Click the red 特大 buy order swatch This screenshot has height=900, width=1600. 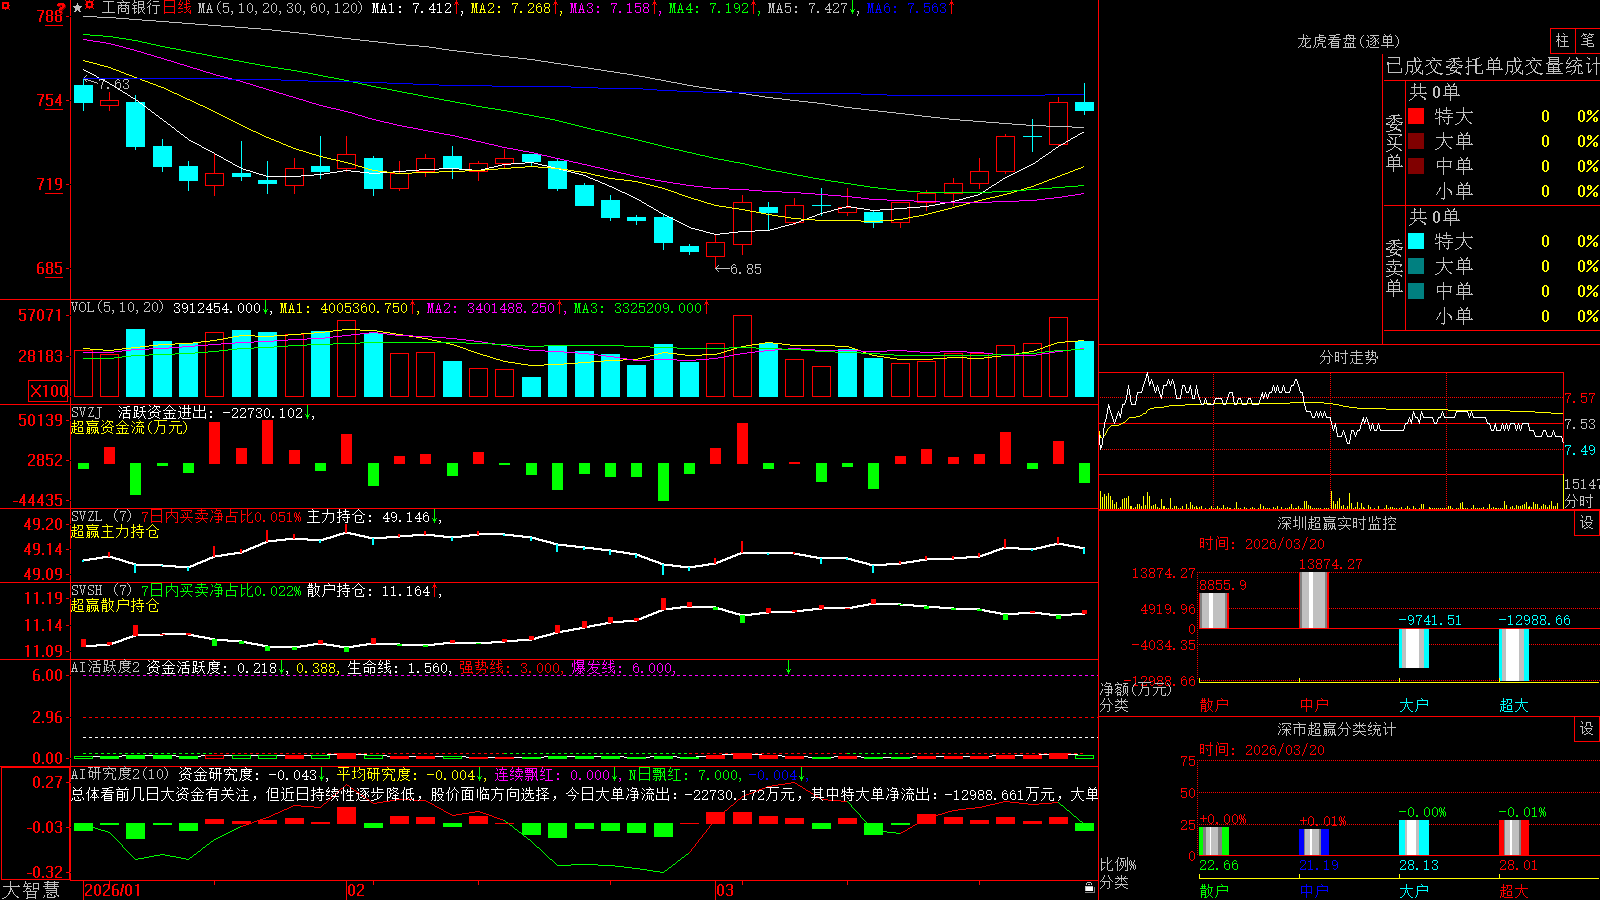pos(1416,116)
